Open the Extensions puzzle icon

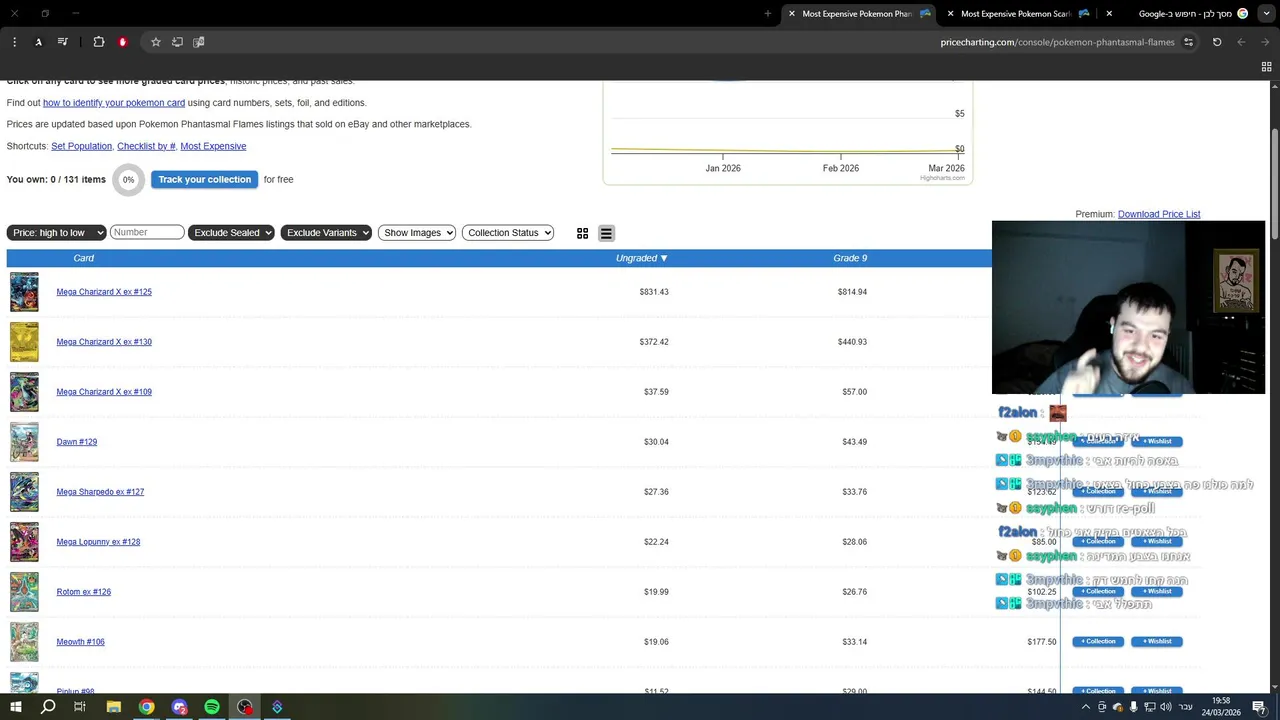pos(98,42)
